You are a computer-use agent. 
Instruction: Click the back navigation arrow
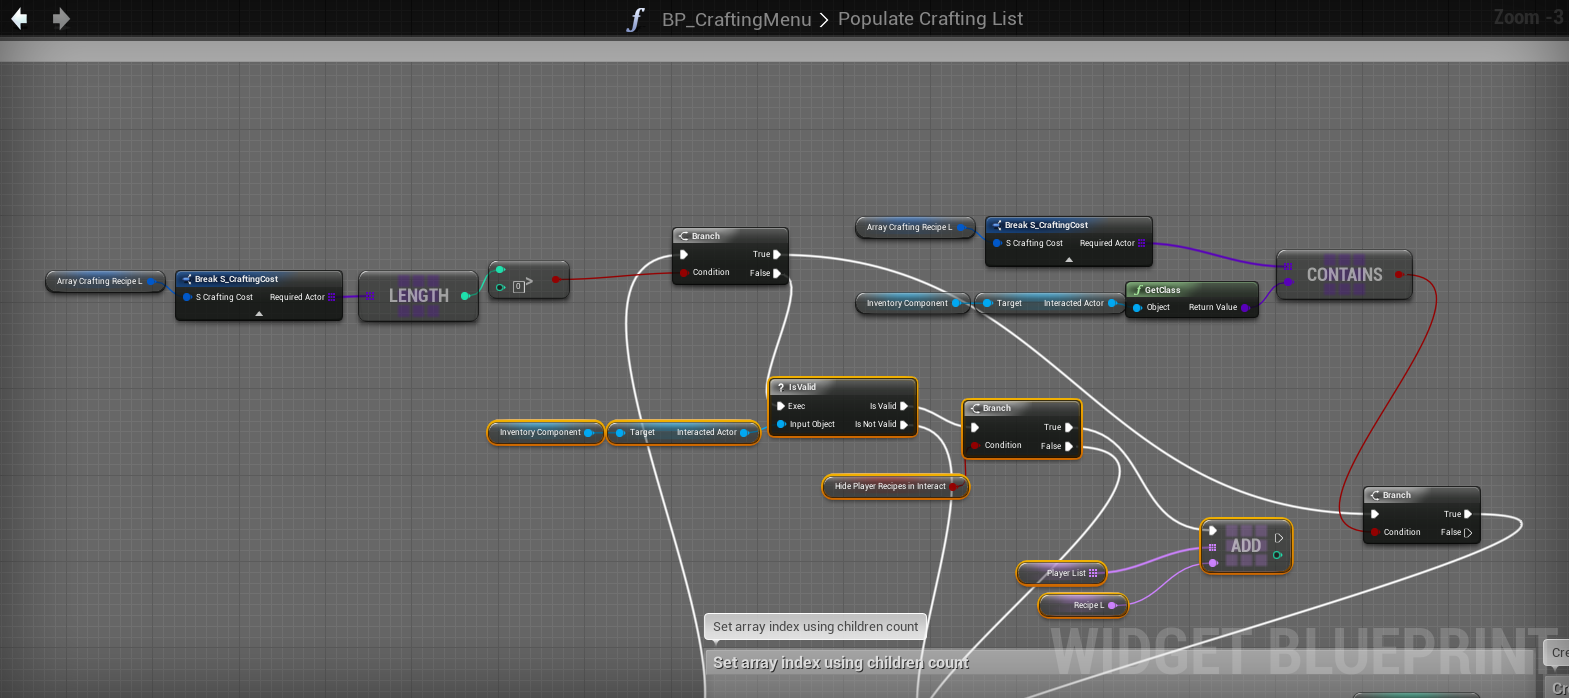click(19, 19)
